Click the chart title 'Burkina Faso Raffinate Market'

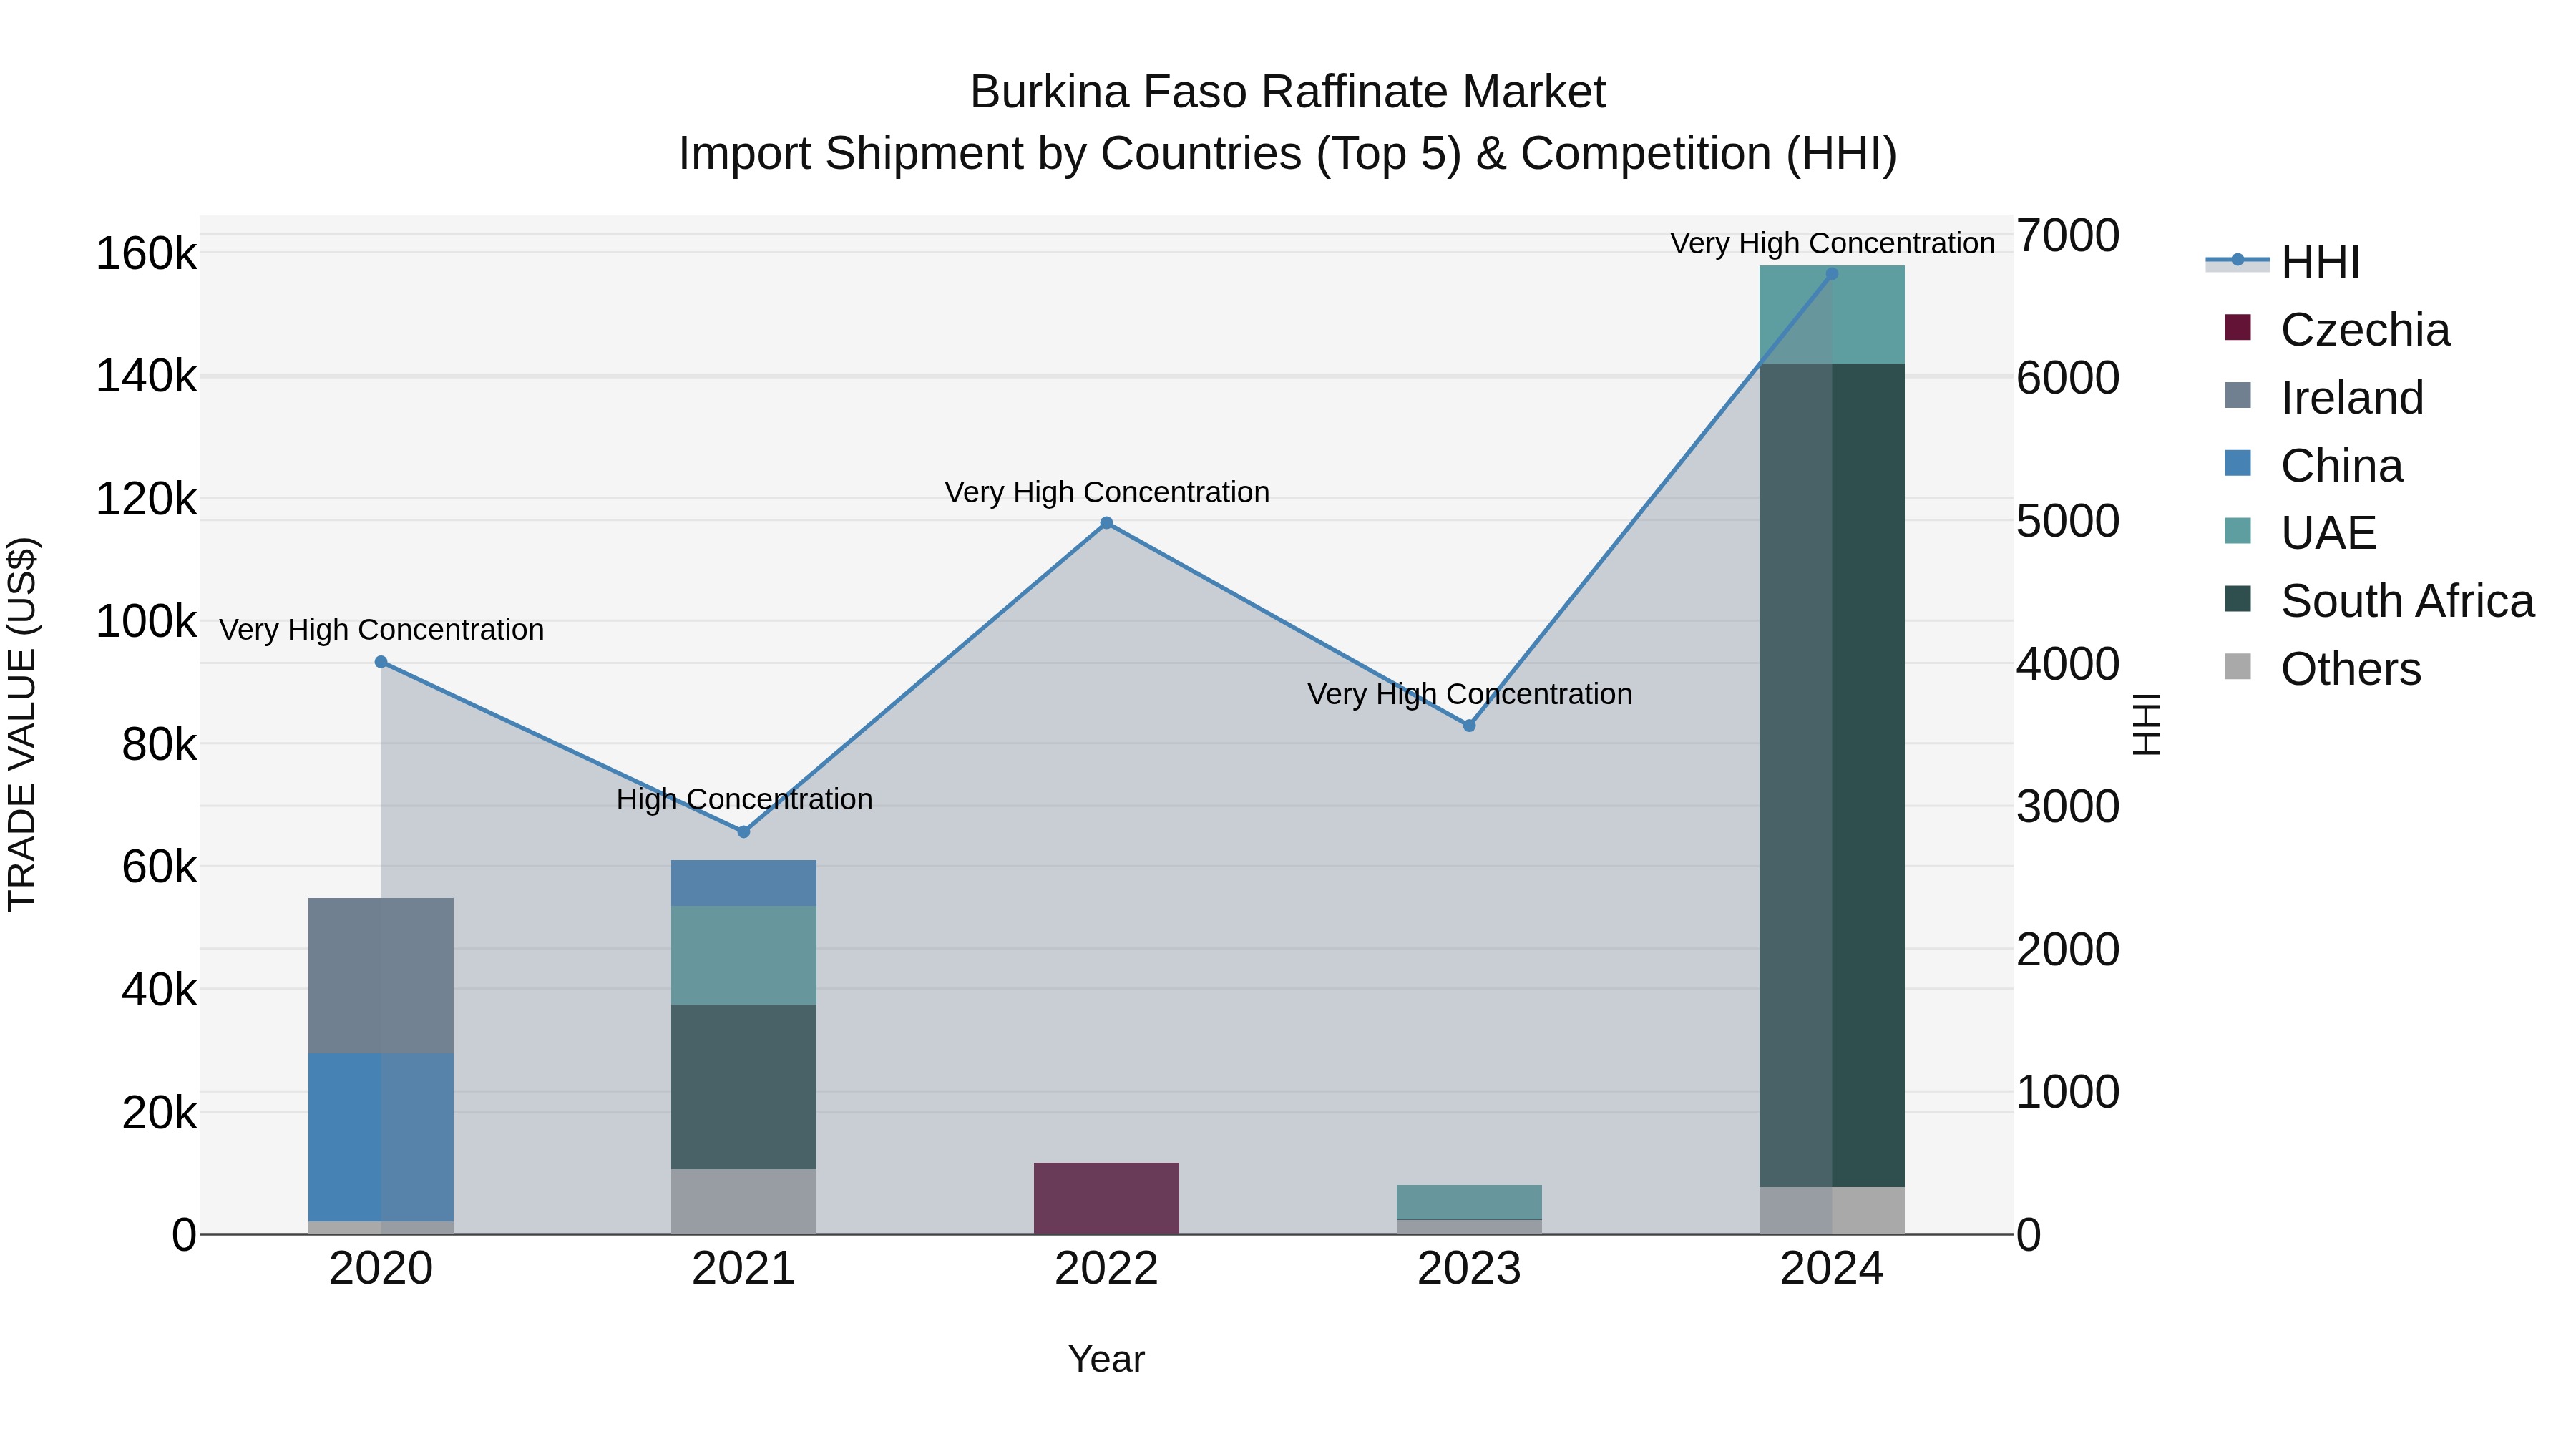(1288, 92)
